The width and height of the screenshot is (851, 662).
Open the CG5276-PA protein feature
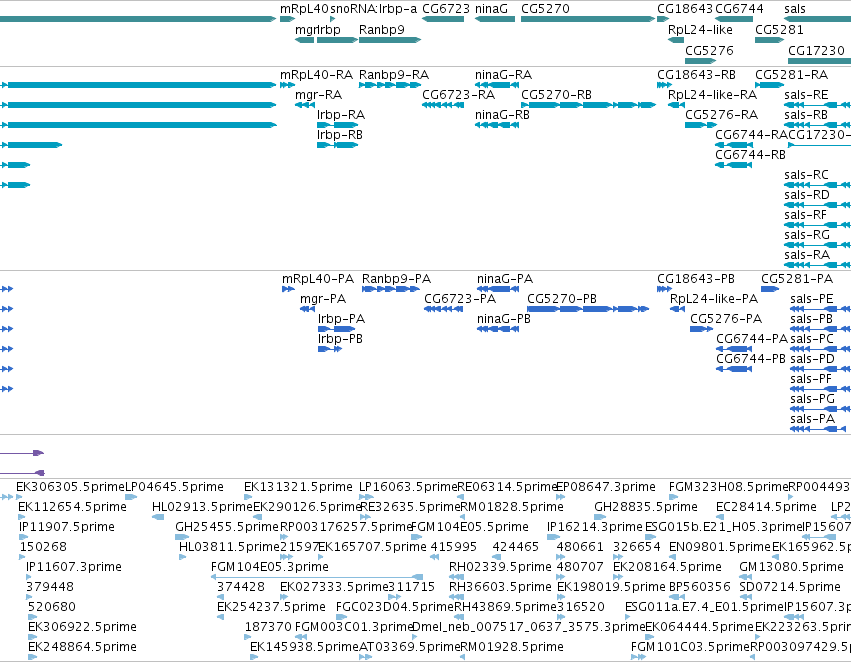click(701, 329)
